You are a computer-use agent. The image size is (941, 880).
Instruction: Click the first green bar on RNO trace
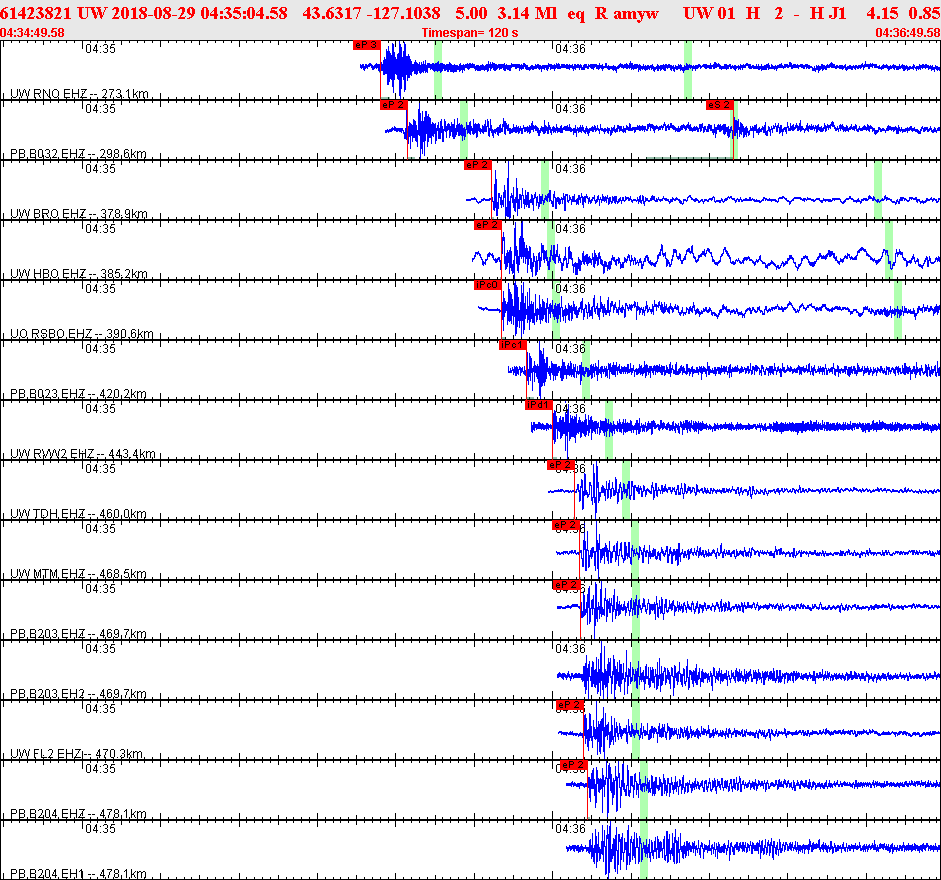(438, 70)
